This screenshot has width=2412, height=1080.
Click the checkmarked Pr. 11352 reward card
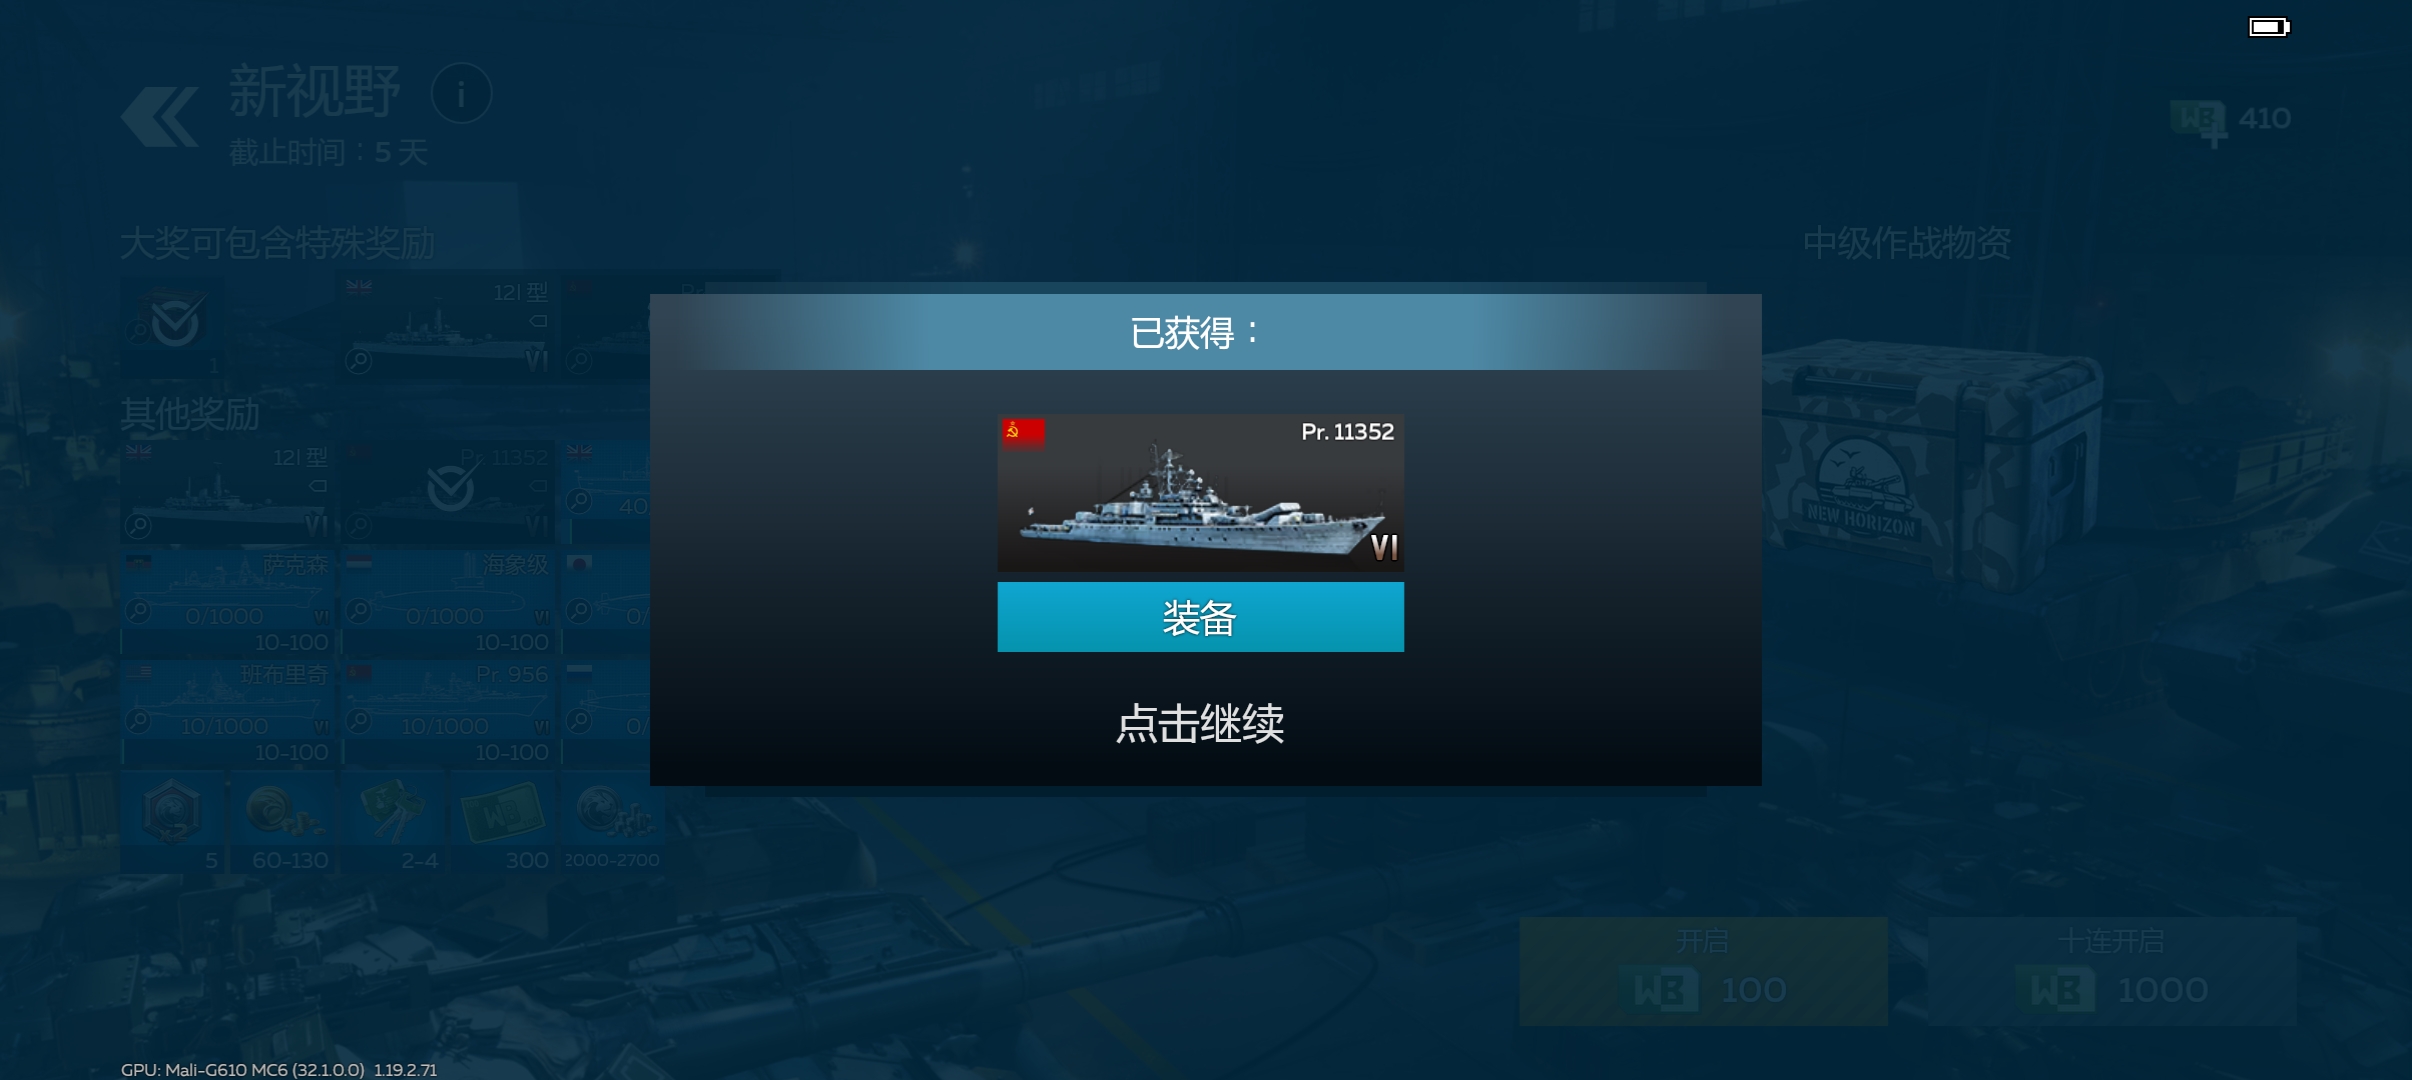pos(449,491)
